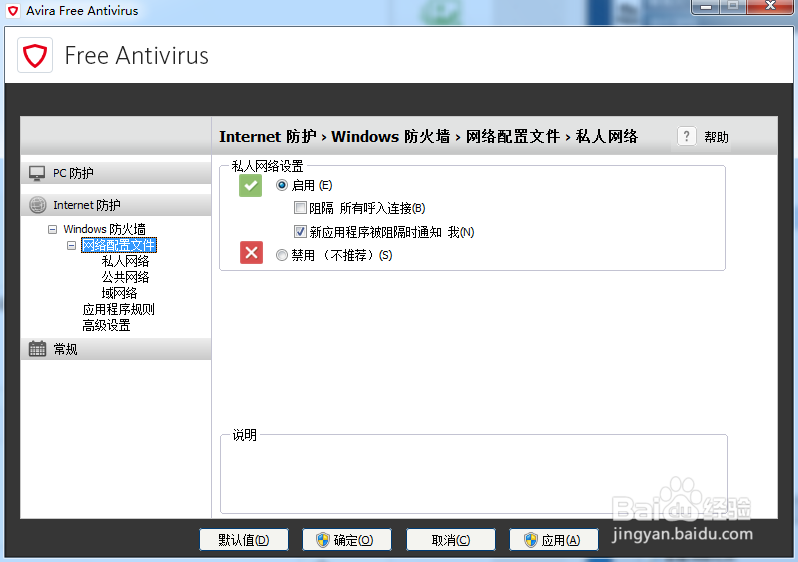Select 公共网络 tree item

click(x=125, y=277)
